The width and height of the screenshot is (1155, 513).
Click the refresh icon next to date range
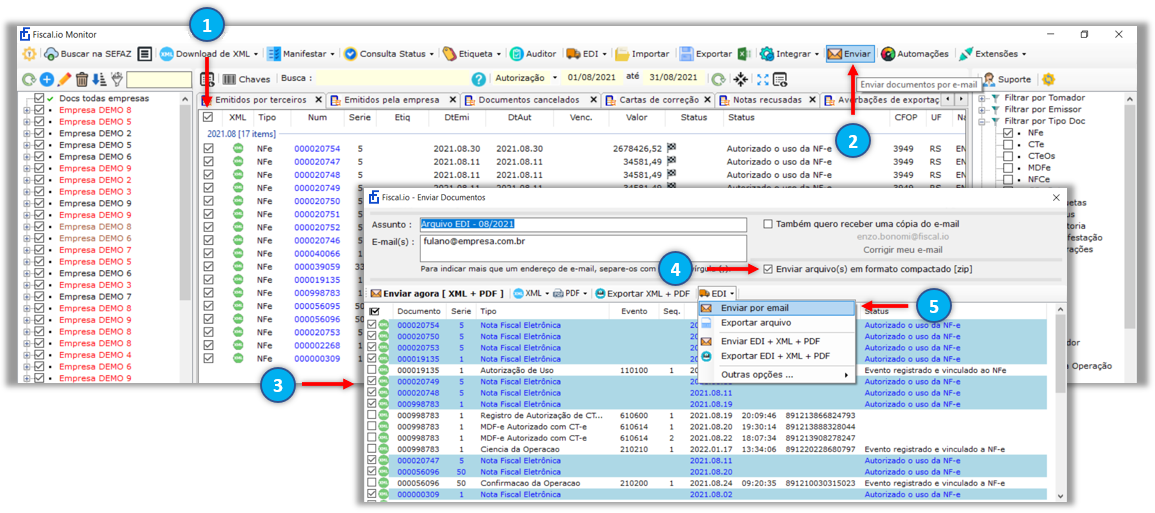point(718,78)
